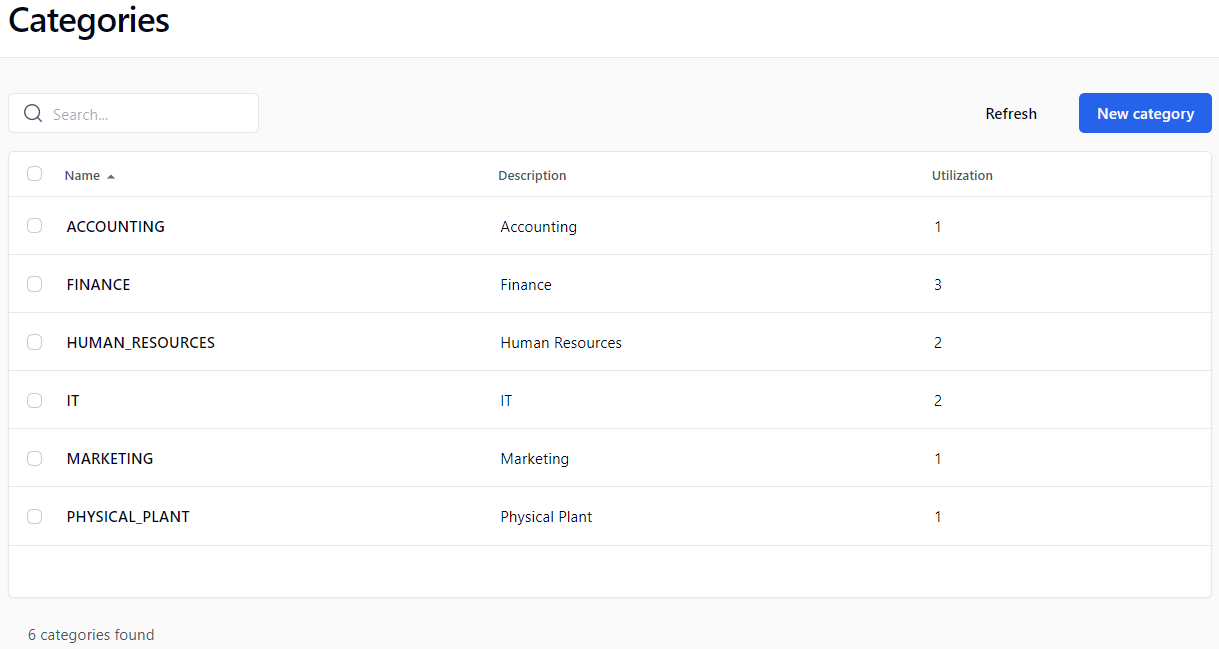The height and width of the screenshot is (649, 1219).
Task: Enable the IT row checkbox
Action: point(35,400)
